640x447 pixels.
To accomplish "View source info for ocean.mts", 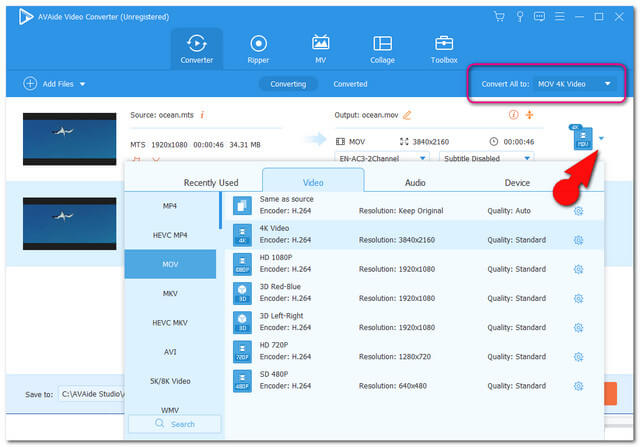I will [202, 115].
